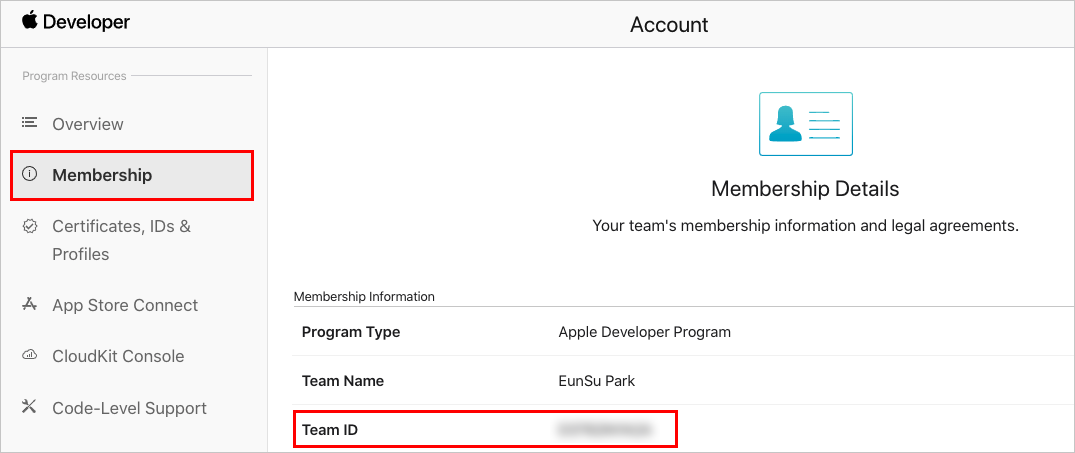Click the Code-Level Support tools icon

(29, 406)
